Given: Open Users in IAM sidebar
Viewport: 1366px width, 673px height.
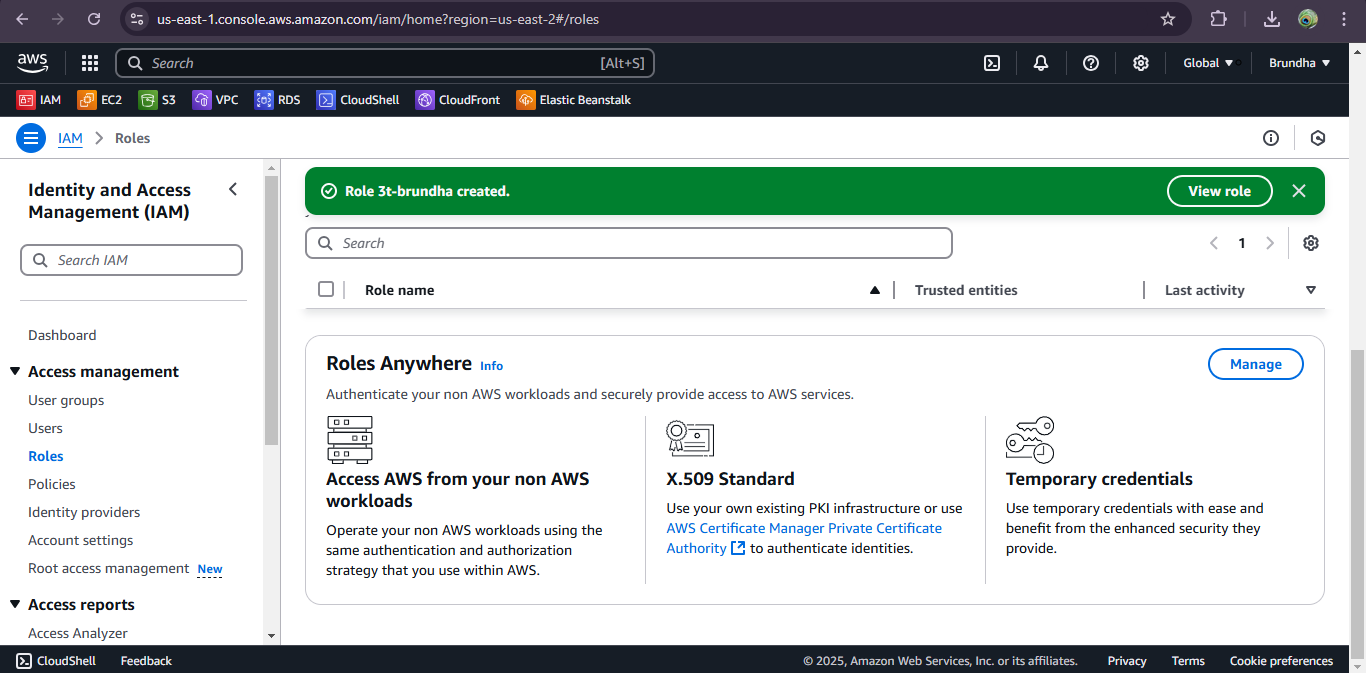Looking at the screenshot, I should pos(45,428).
